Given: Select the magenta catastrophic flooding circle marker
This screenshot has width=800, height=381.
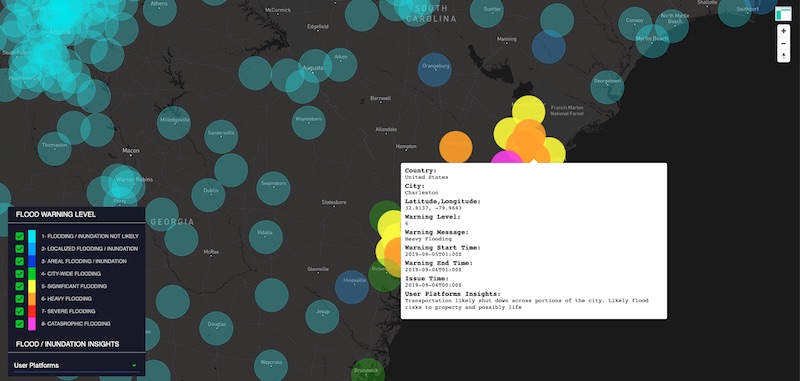Looking at the screenshot, I should [x=506, y=159].
